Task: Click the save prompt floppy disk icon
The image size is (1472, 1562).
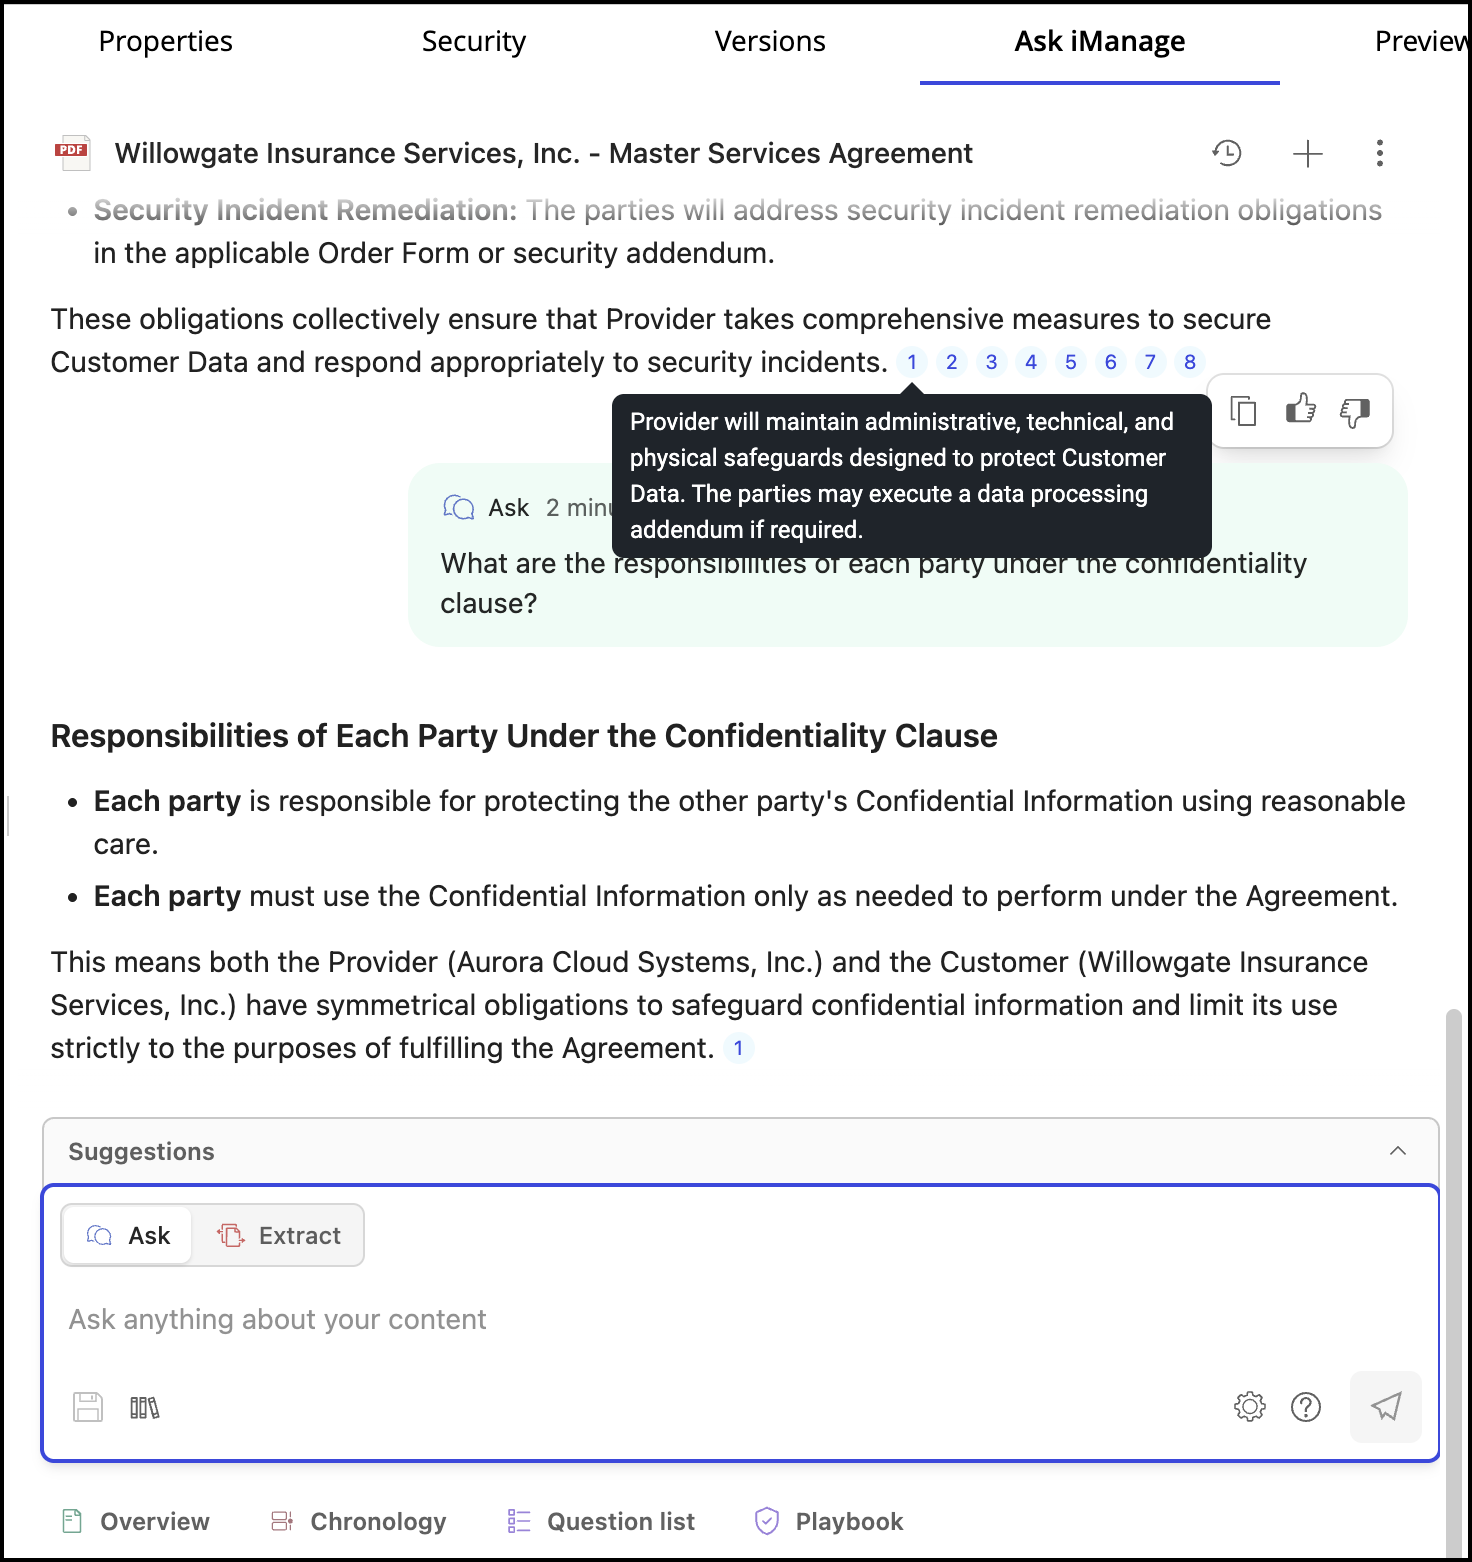Action: (x=88, y=1407)
